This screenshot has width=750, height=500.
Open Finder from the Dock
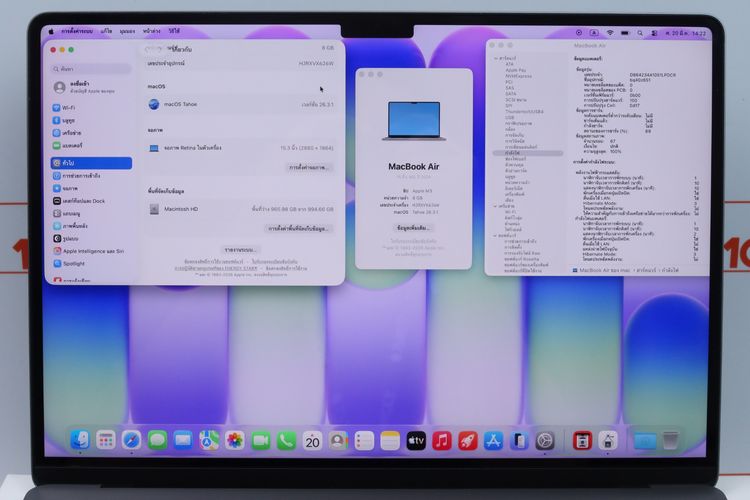coord(80,441)
